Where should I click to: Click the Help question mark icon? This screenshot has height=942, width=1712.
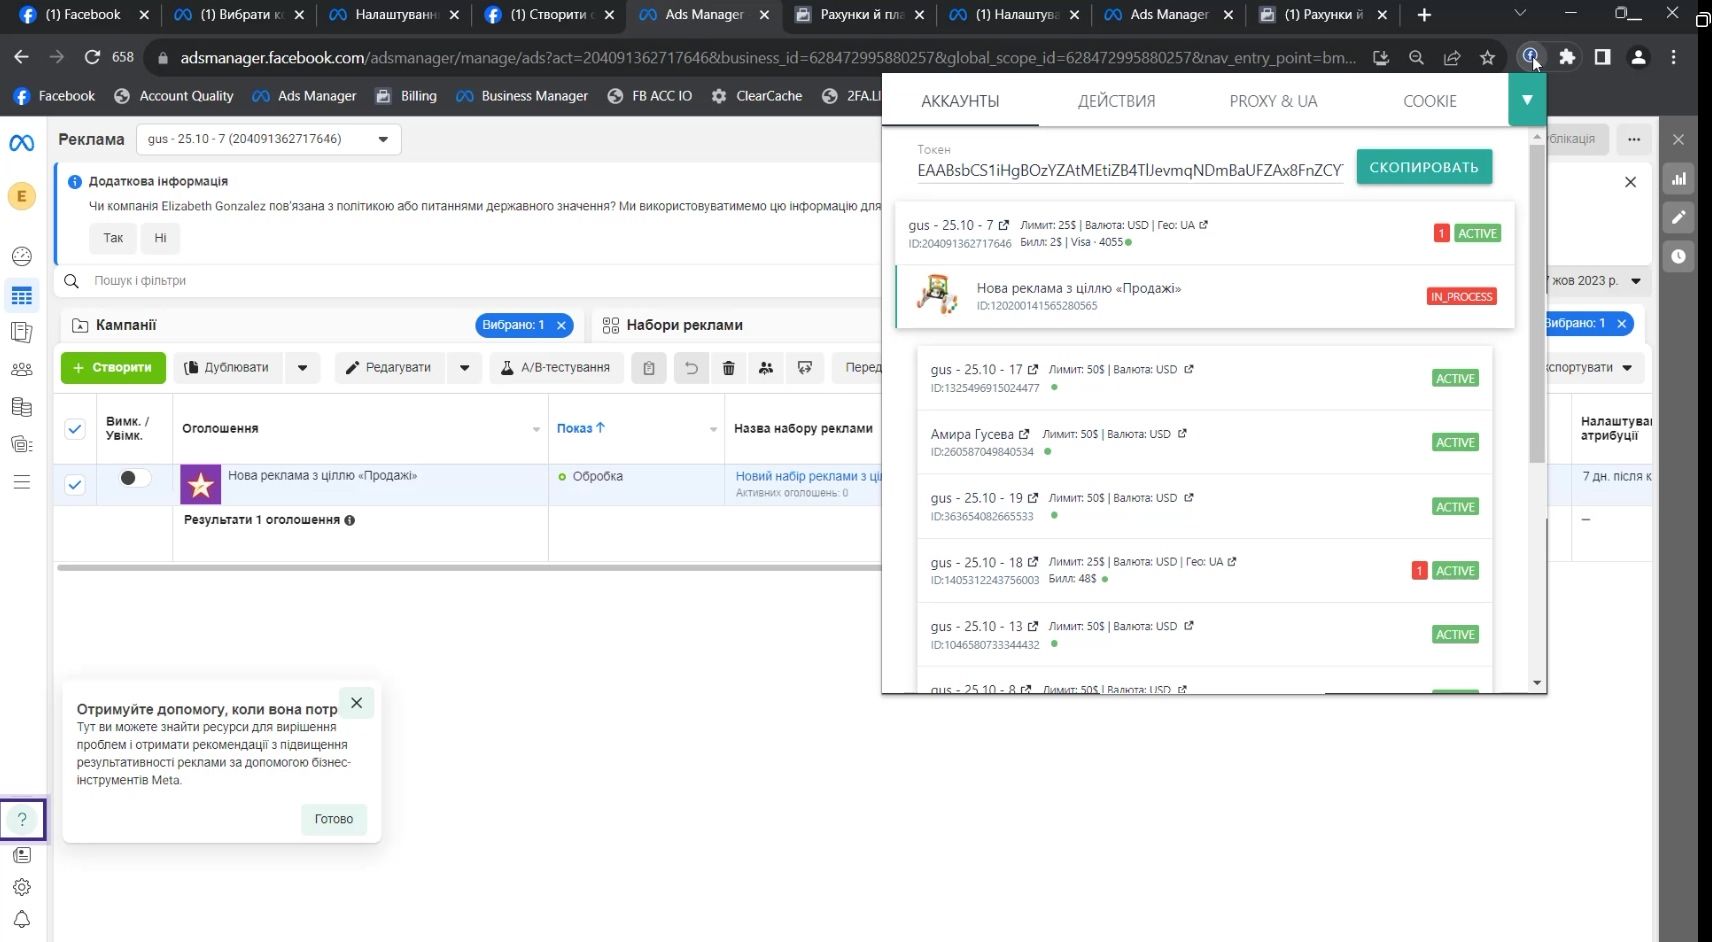pyautogui.click(x=22, y=819)
